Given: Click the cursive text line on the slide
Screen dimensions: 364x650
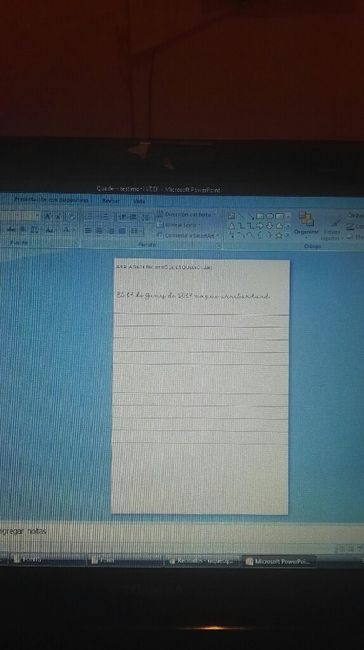Looking at the screenshot, I should (194, 296).
